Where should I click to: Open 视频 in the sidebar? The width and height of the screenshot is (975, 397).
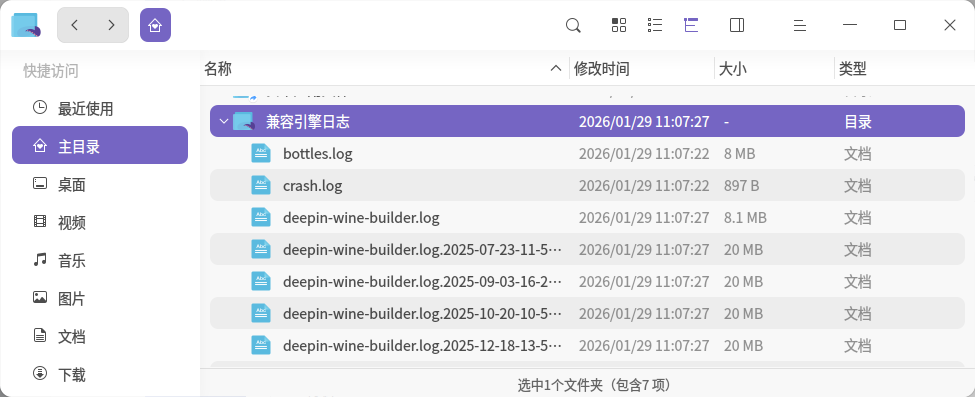99,222
